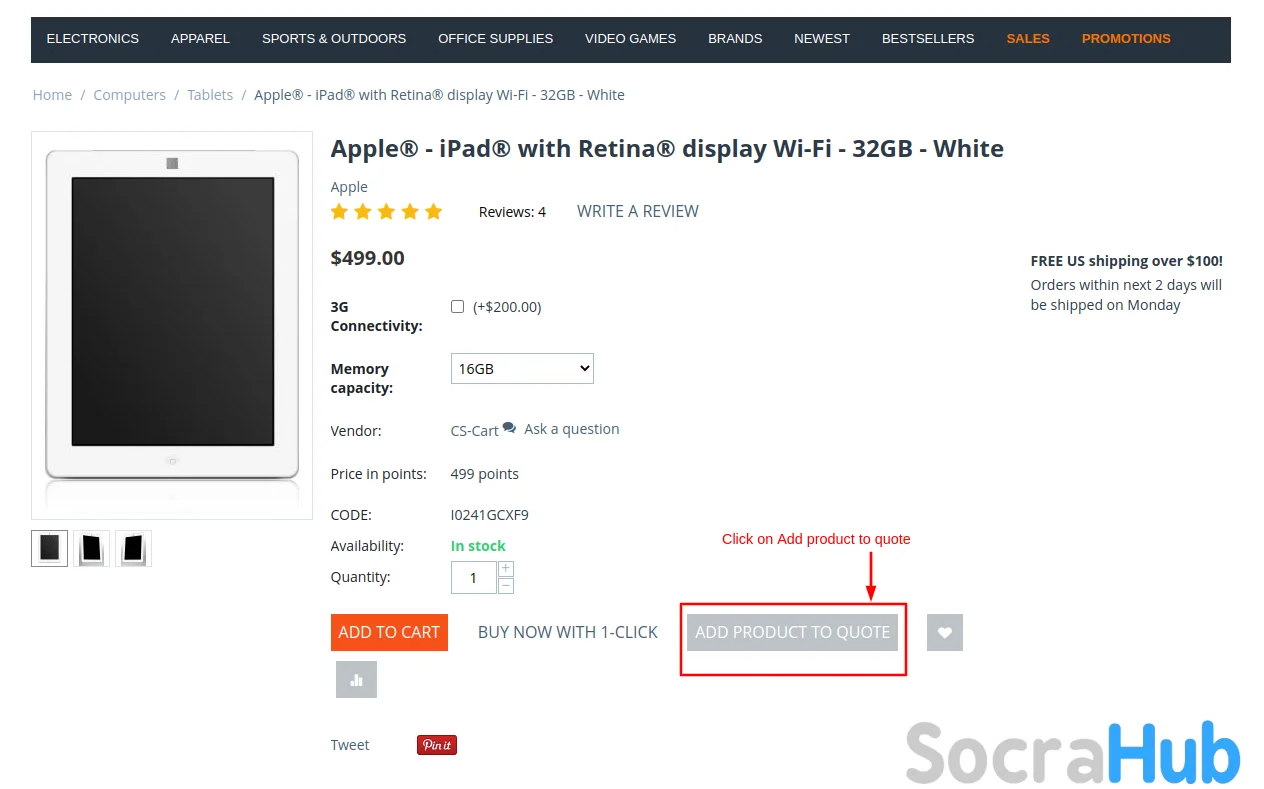Select the third product thumbnail
This screenshot has height=789, width=1264.
133,548
